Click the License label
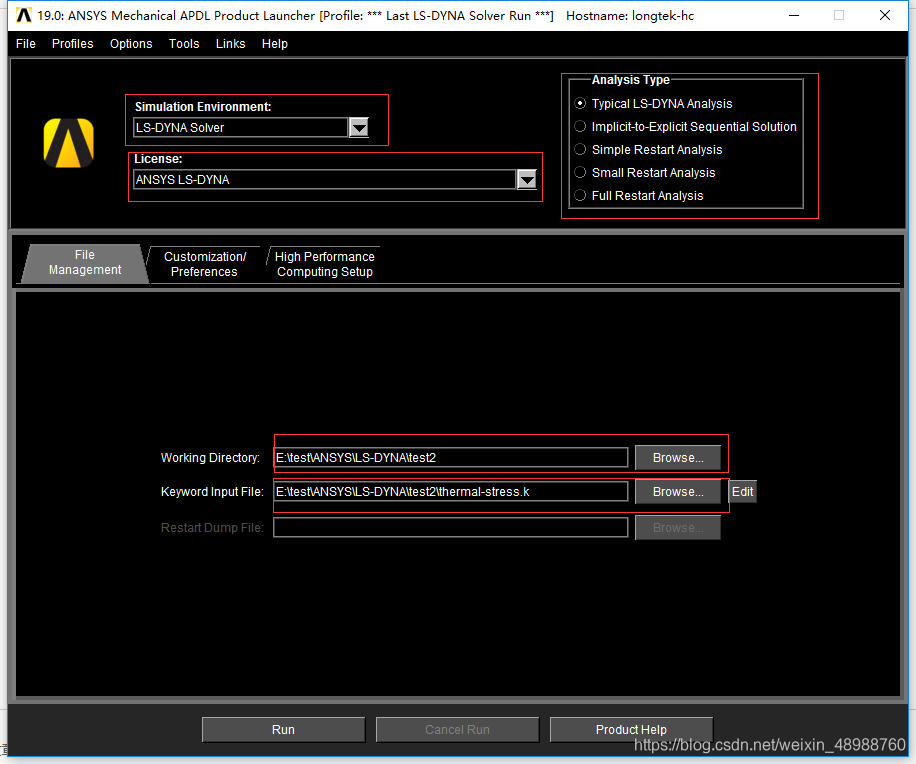The width and height of the screenshot is (916, 764). point(158,159)
